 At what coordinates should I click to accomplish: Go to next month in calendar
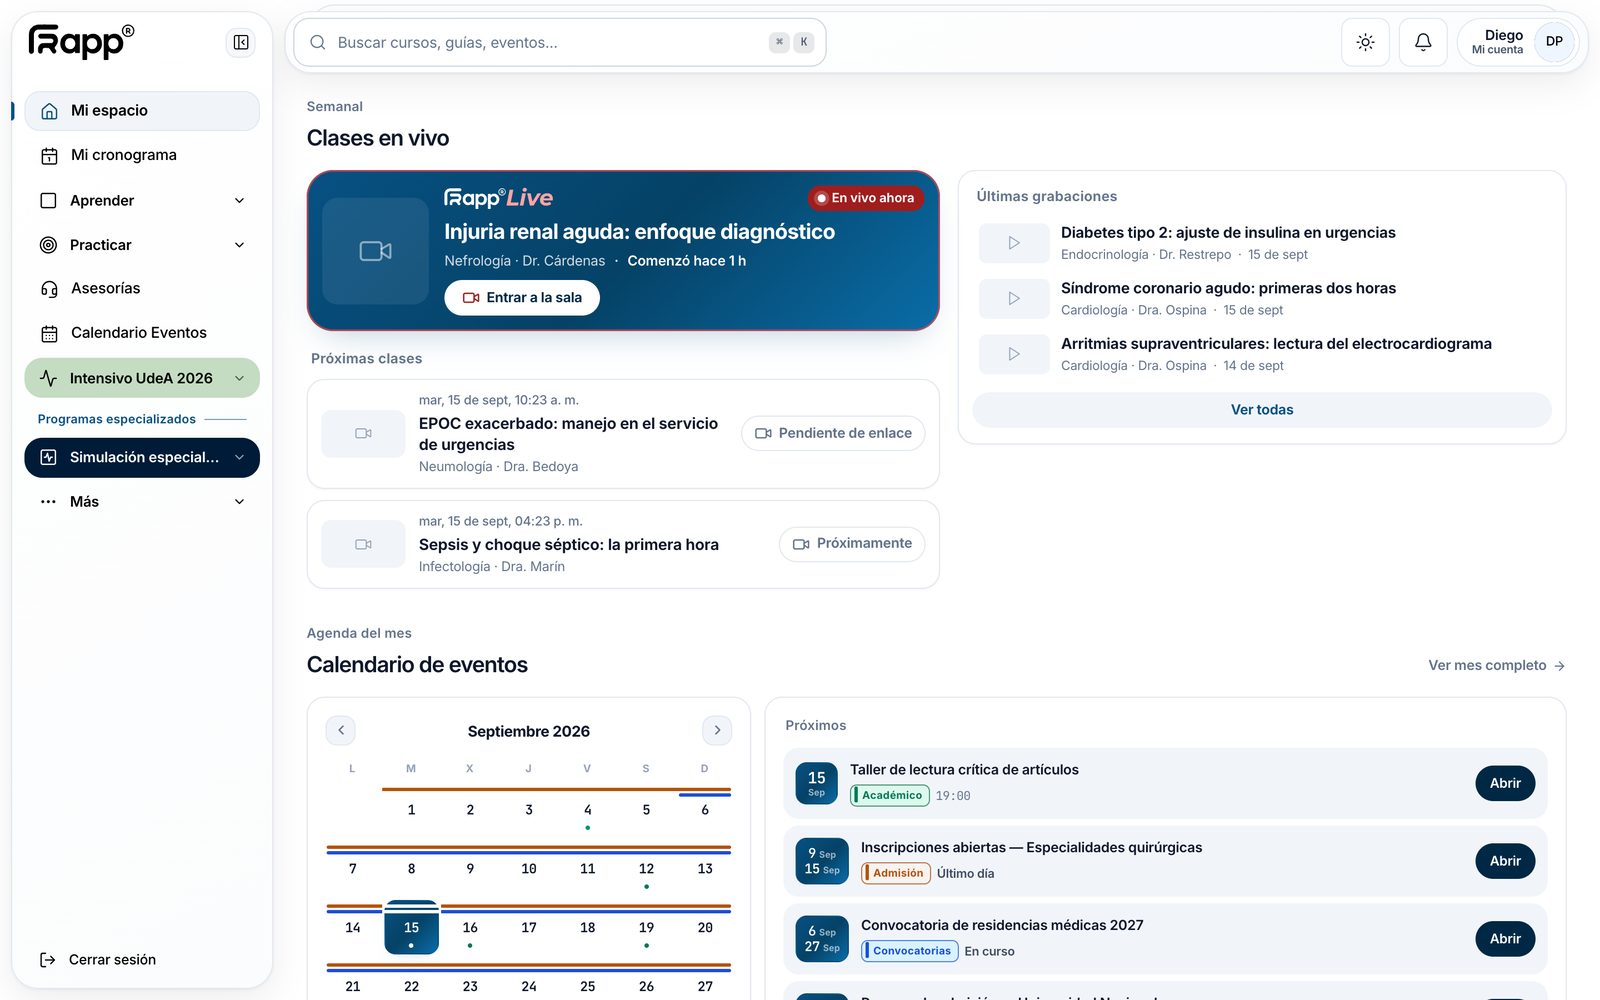(717, 730)
